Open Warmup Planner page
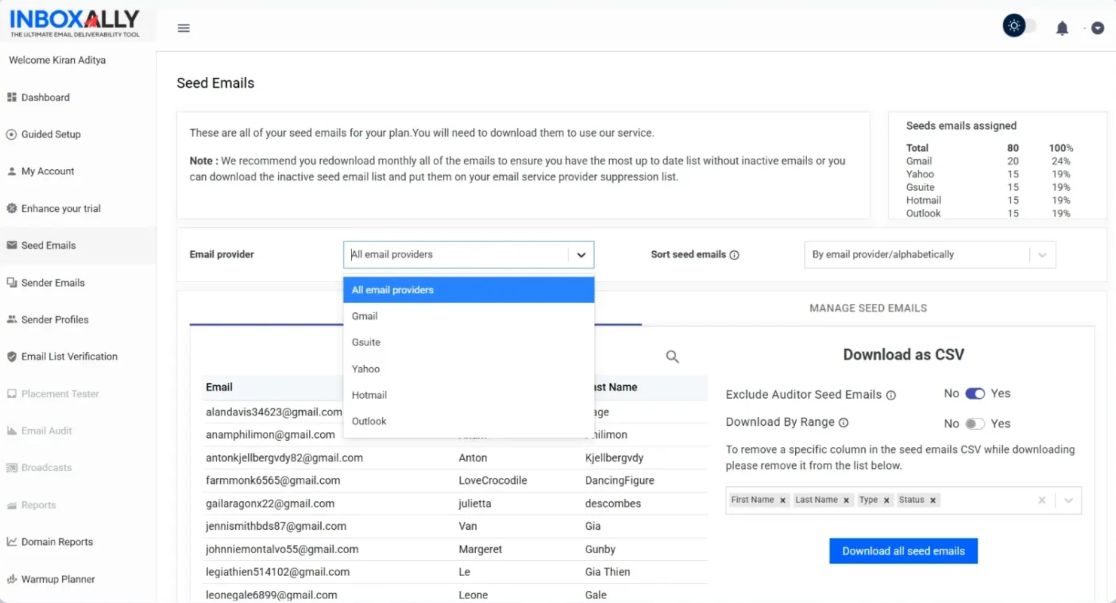1116x603 pixels. [58, 579]
